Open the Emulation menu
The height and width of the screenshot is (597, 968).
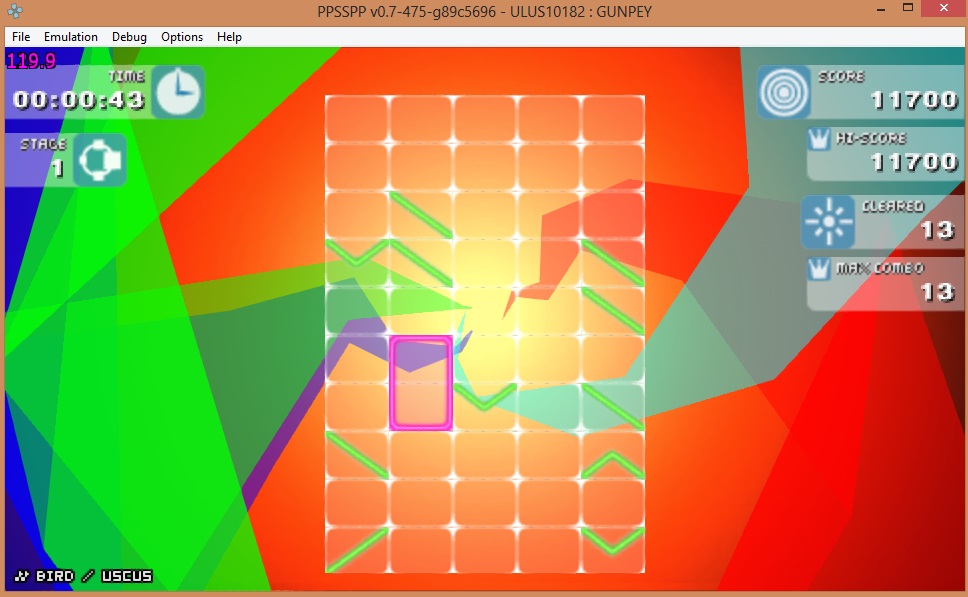point(71,37)
